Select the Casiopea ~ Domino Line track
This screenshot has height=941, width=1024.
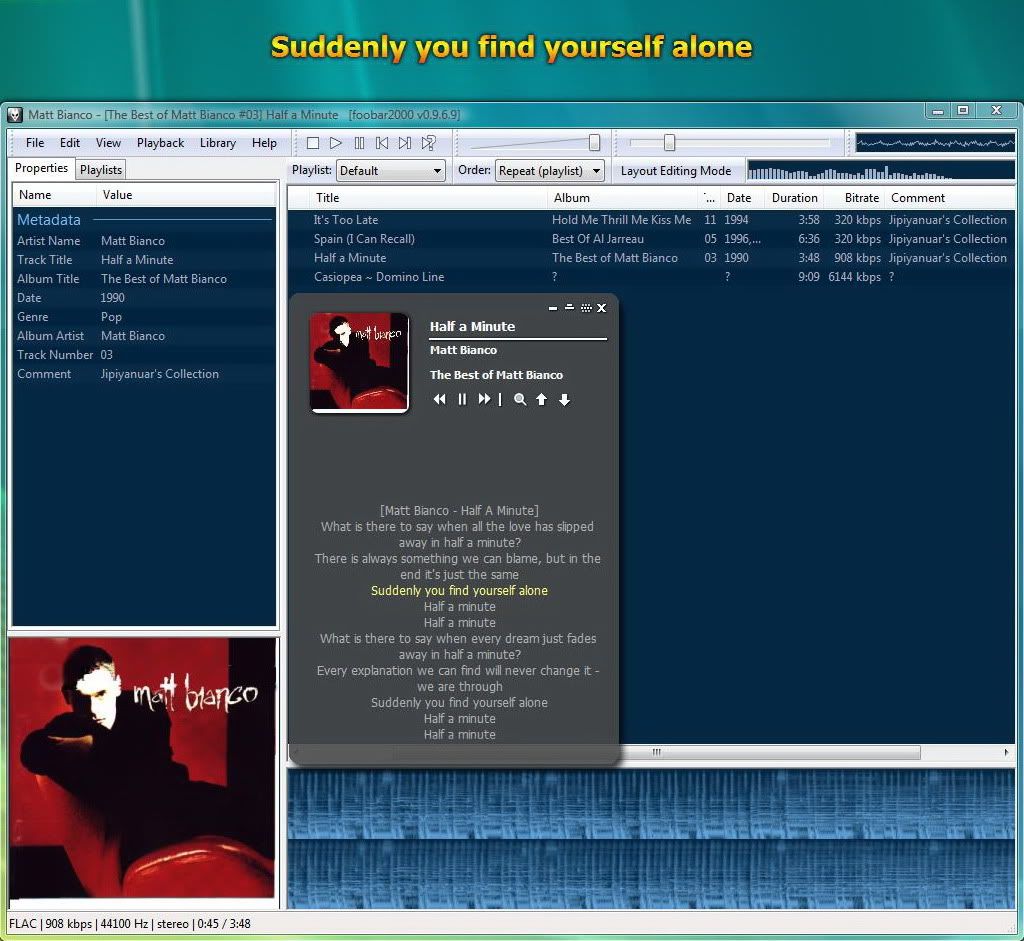[x=379, y=277]
